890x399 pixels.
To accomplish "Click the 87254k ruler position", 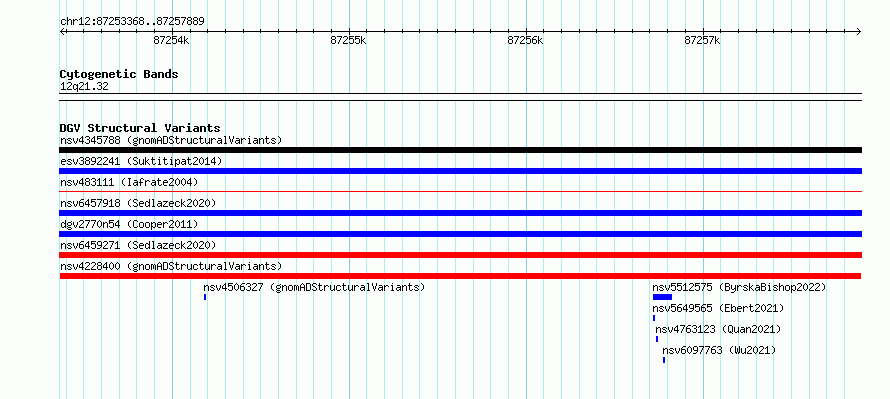I will point(171,40).
